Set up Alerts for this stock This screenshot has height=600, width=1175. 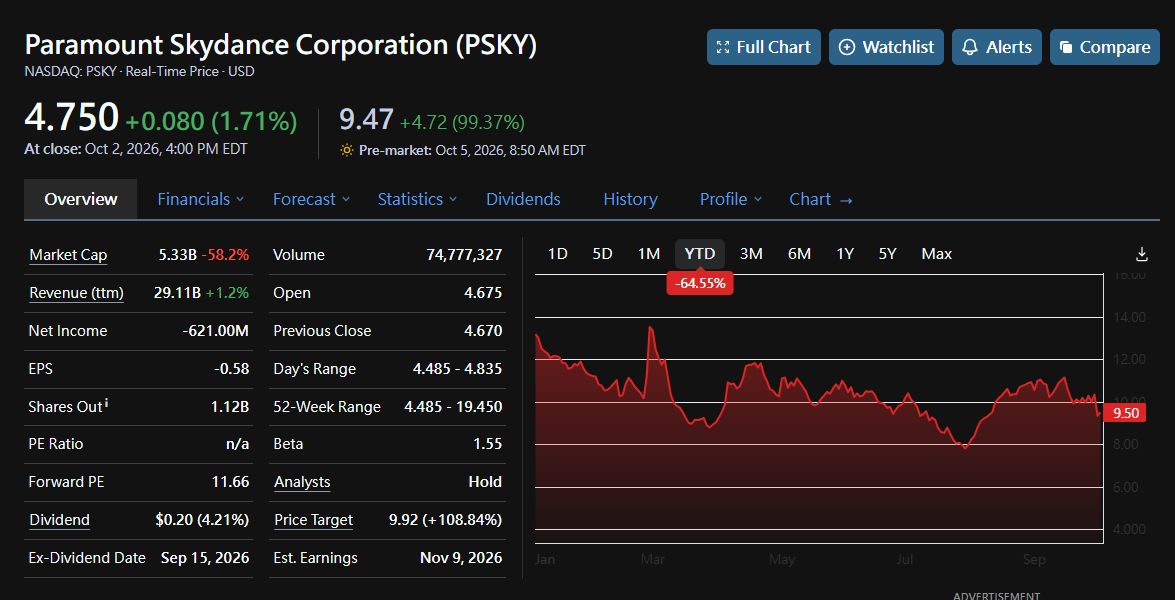coord(997,47)
